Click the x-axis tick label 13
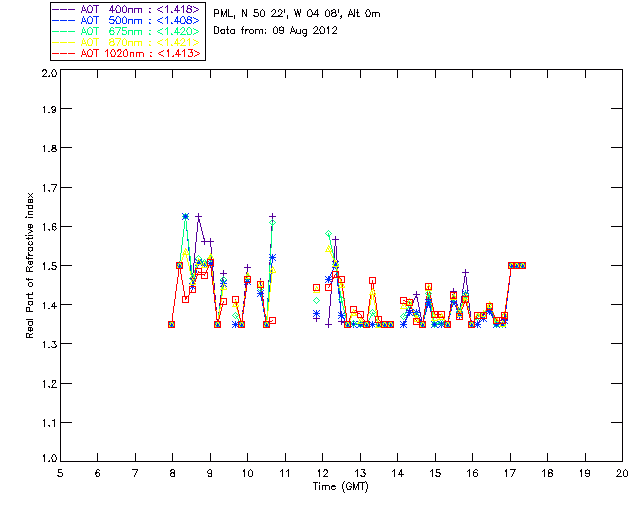Viewport: 640px width, 512px height. tap(360, 473)
